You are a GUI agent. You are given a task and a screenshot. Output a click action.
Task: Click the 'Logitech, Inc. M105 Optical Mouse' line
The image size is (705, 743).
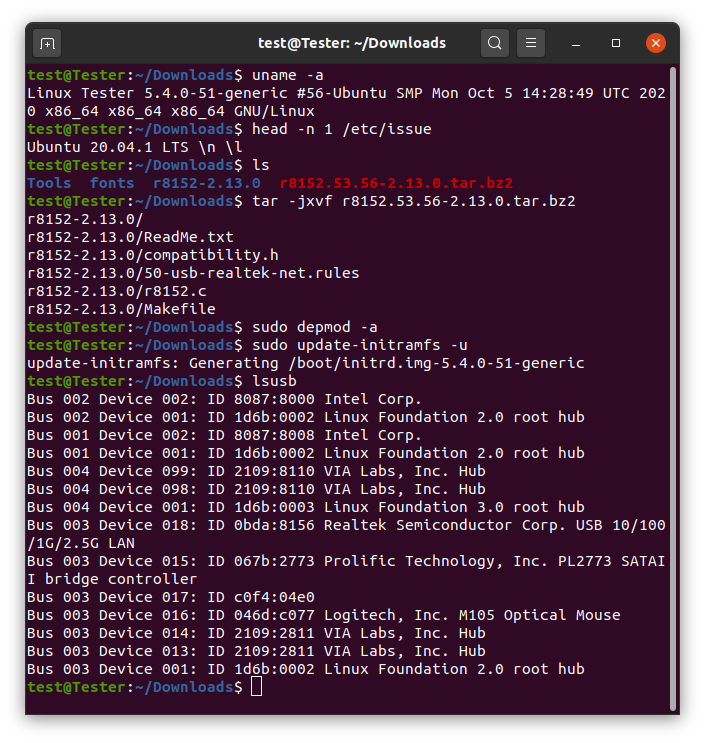(324, 615)
